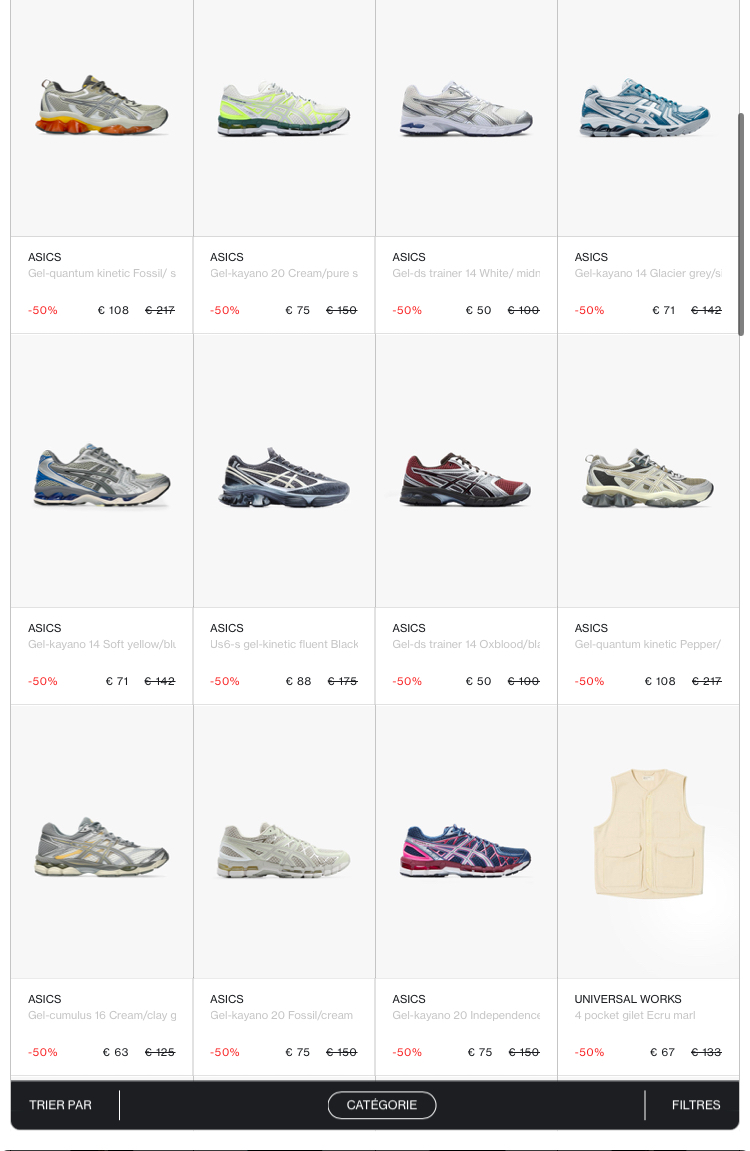Image resolution: width=750 pixels, height=1151 pixels.
Task: Open the Filtres panel
Action: pos(696,1105)
